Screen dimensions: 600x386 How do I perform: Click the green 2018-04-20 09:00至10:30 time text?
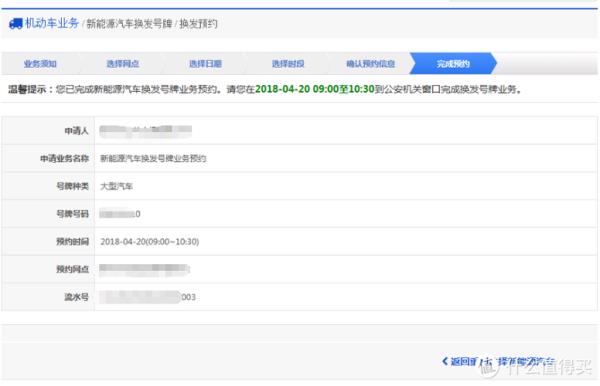(315, 89)
